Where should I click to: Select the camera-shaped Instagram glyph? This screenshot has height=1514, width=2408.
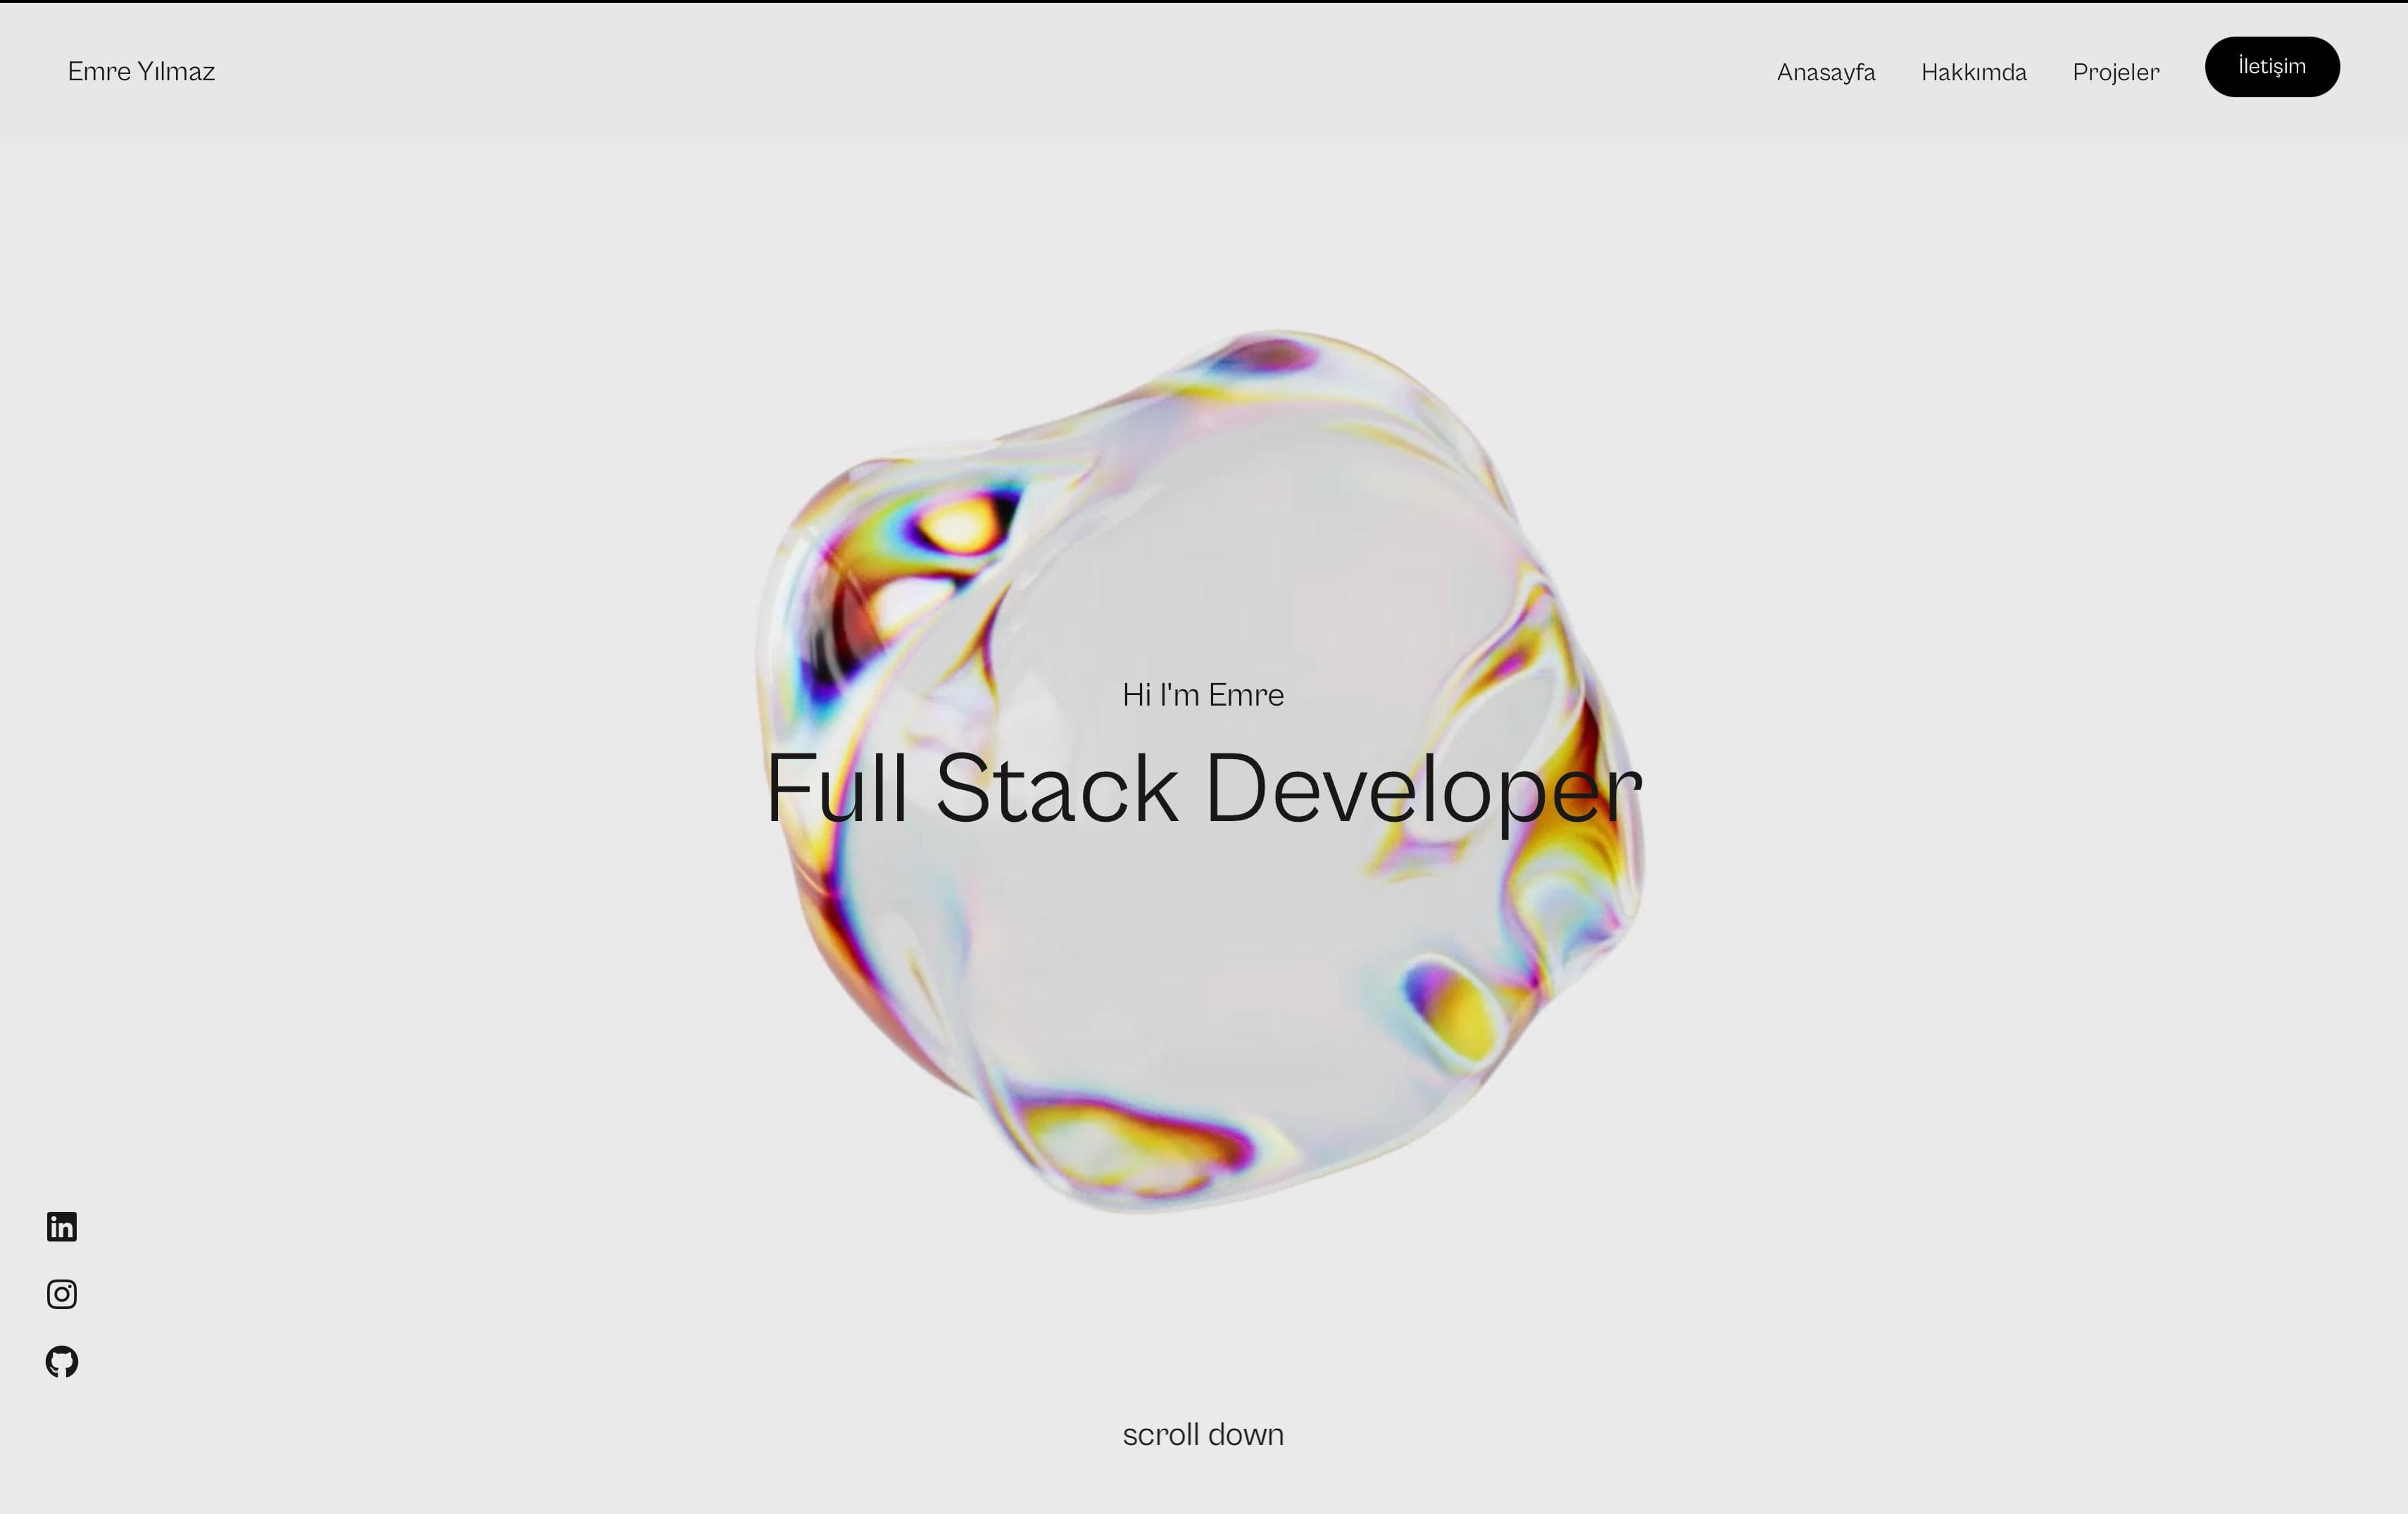pos(62,1294)
